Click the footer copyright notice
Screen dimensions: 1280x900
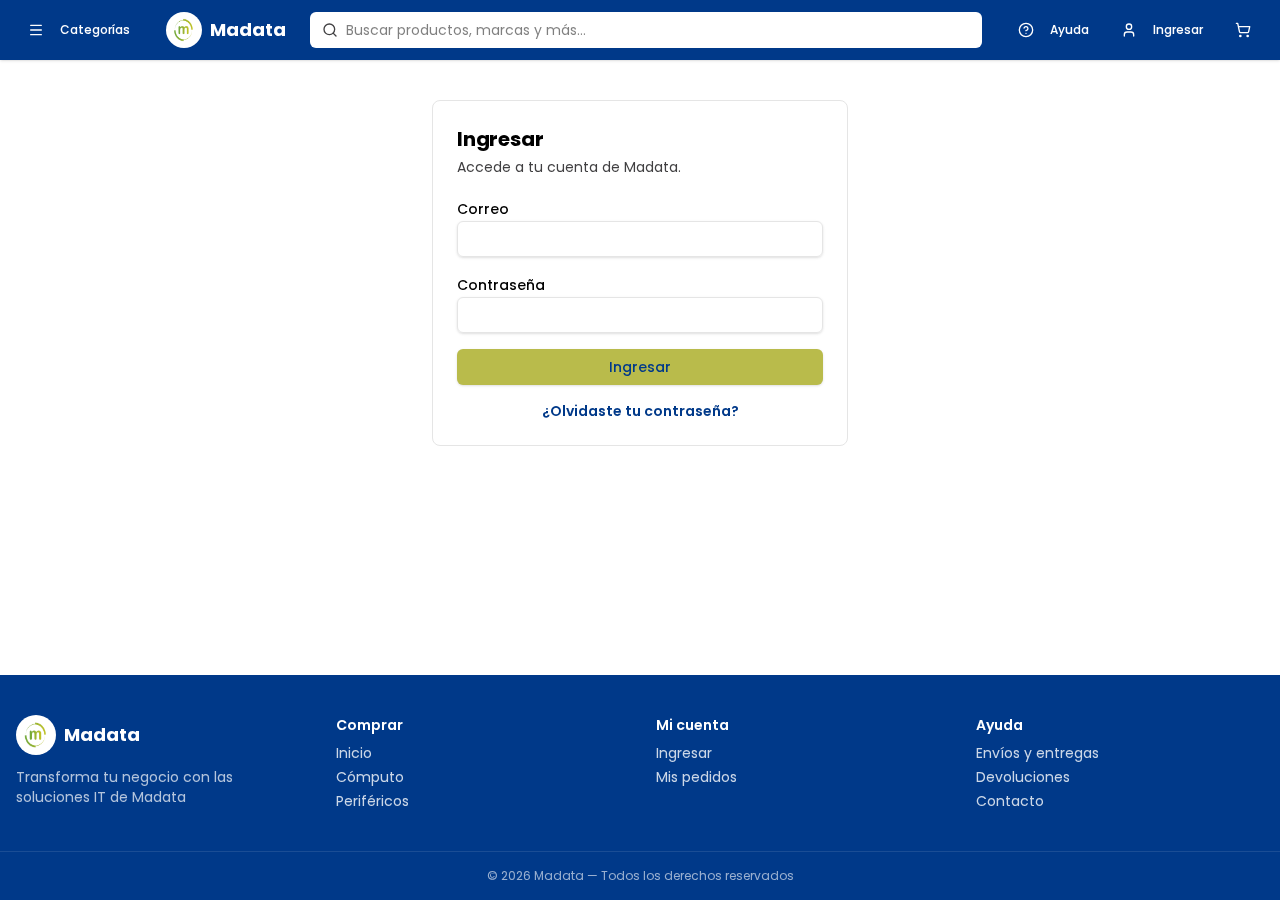(640, 876)
